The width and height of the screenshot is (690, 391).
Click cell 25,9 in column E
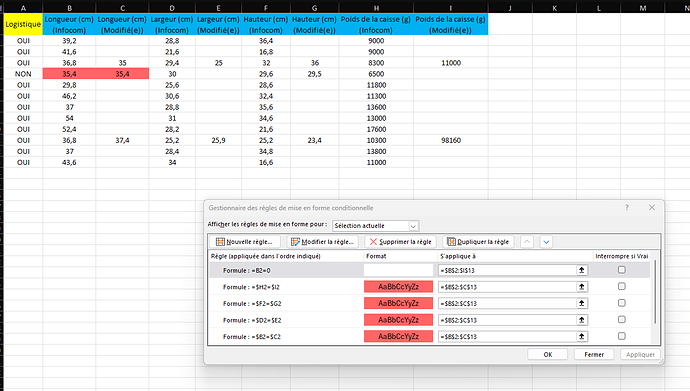click(x=218, y=140)
